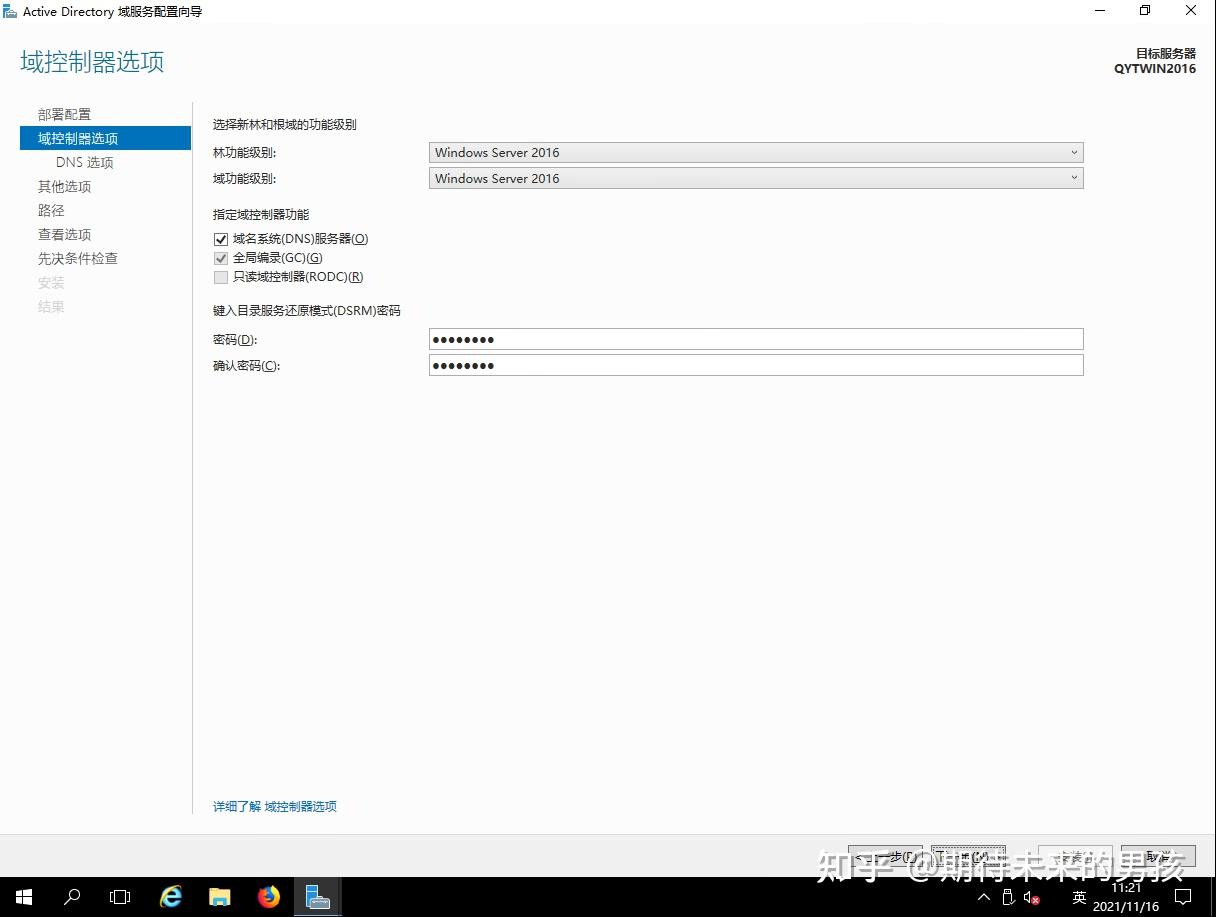
Task: Click 键入目录服务还原模式(DSRM)密码 text
Action: point(307,311)
